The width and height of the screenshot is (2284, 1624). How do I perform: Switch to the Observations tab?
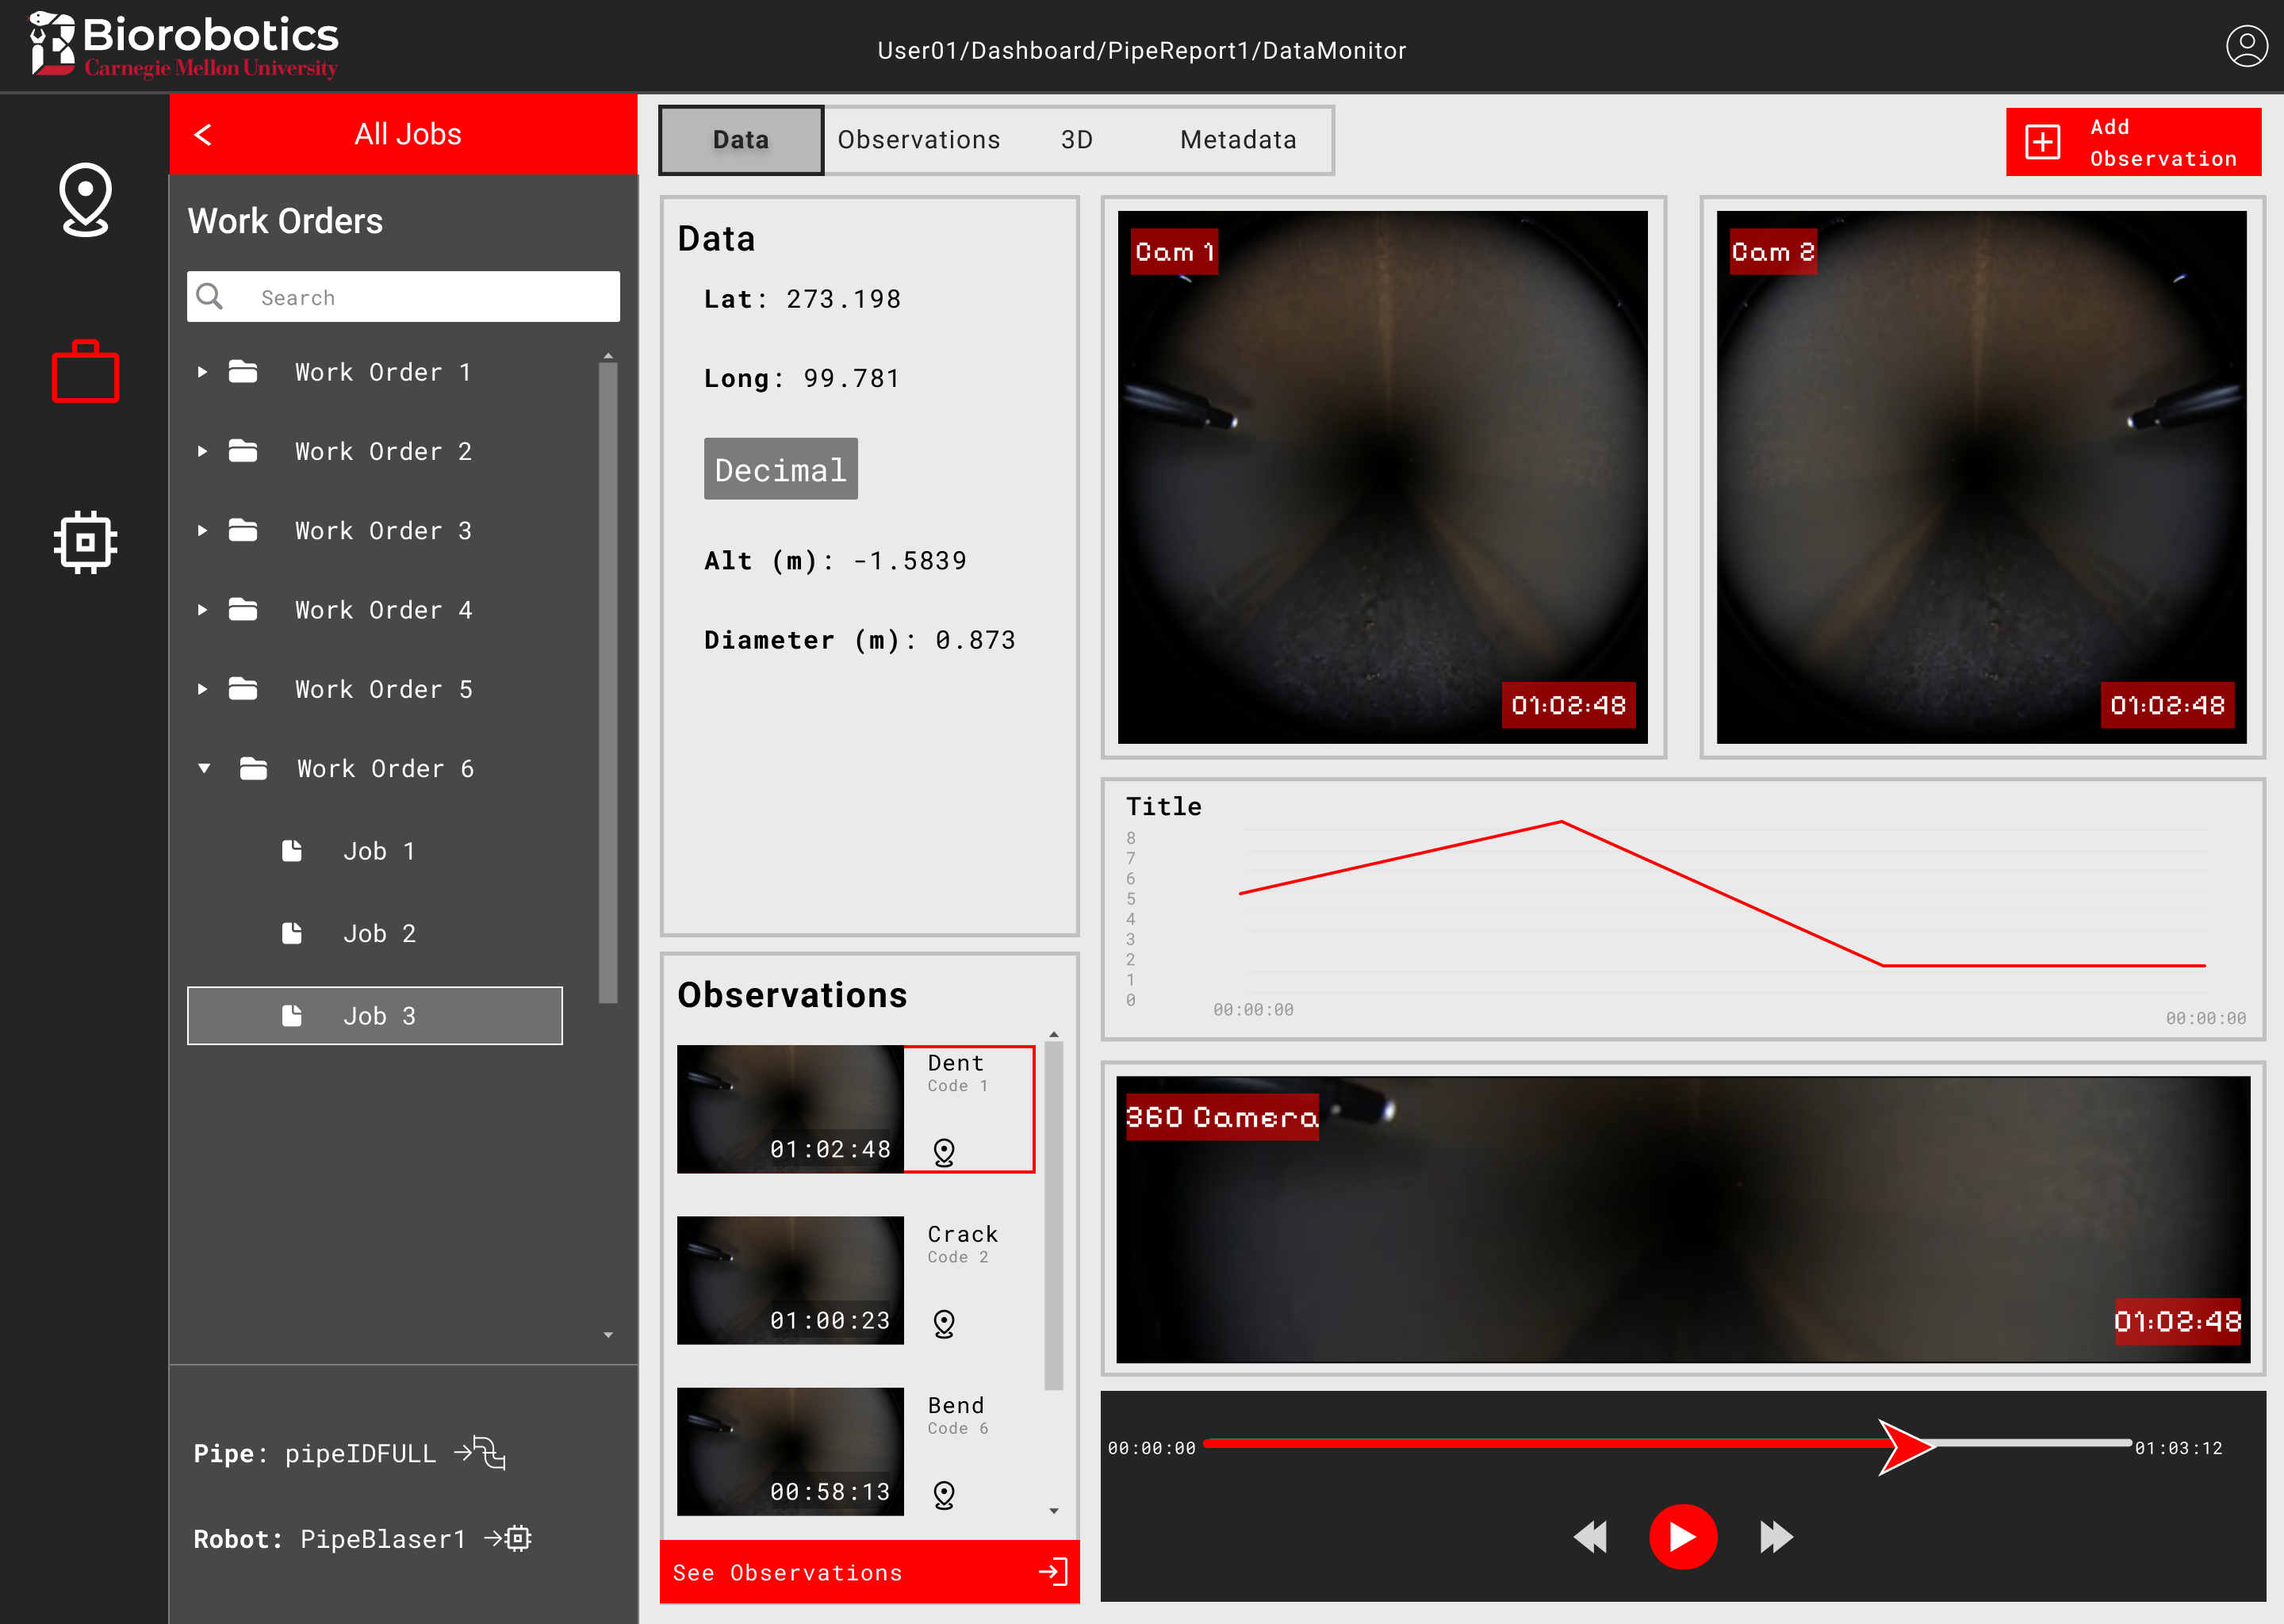918,140
